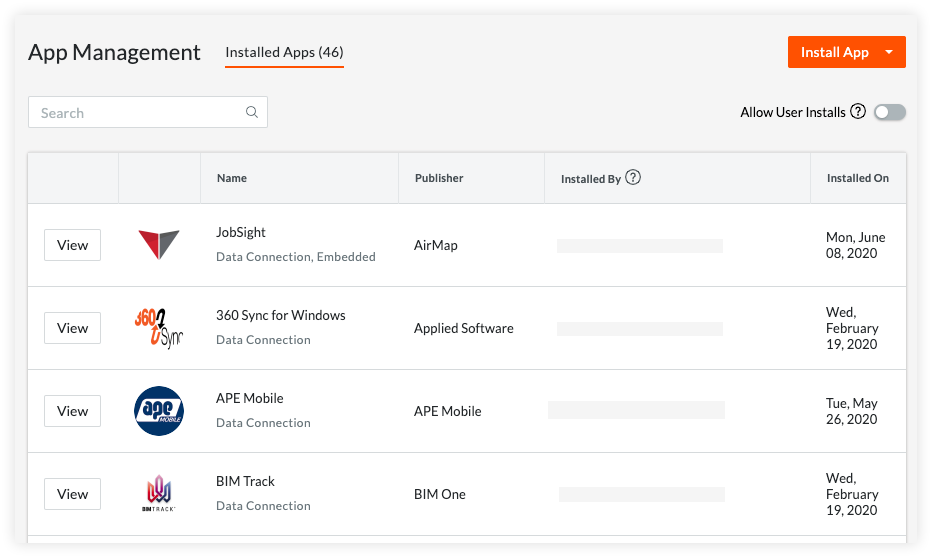Click the App Management heading
Screen dimensions: 932x558
114,53
